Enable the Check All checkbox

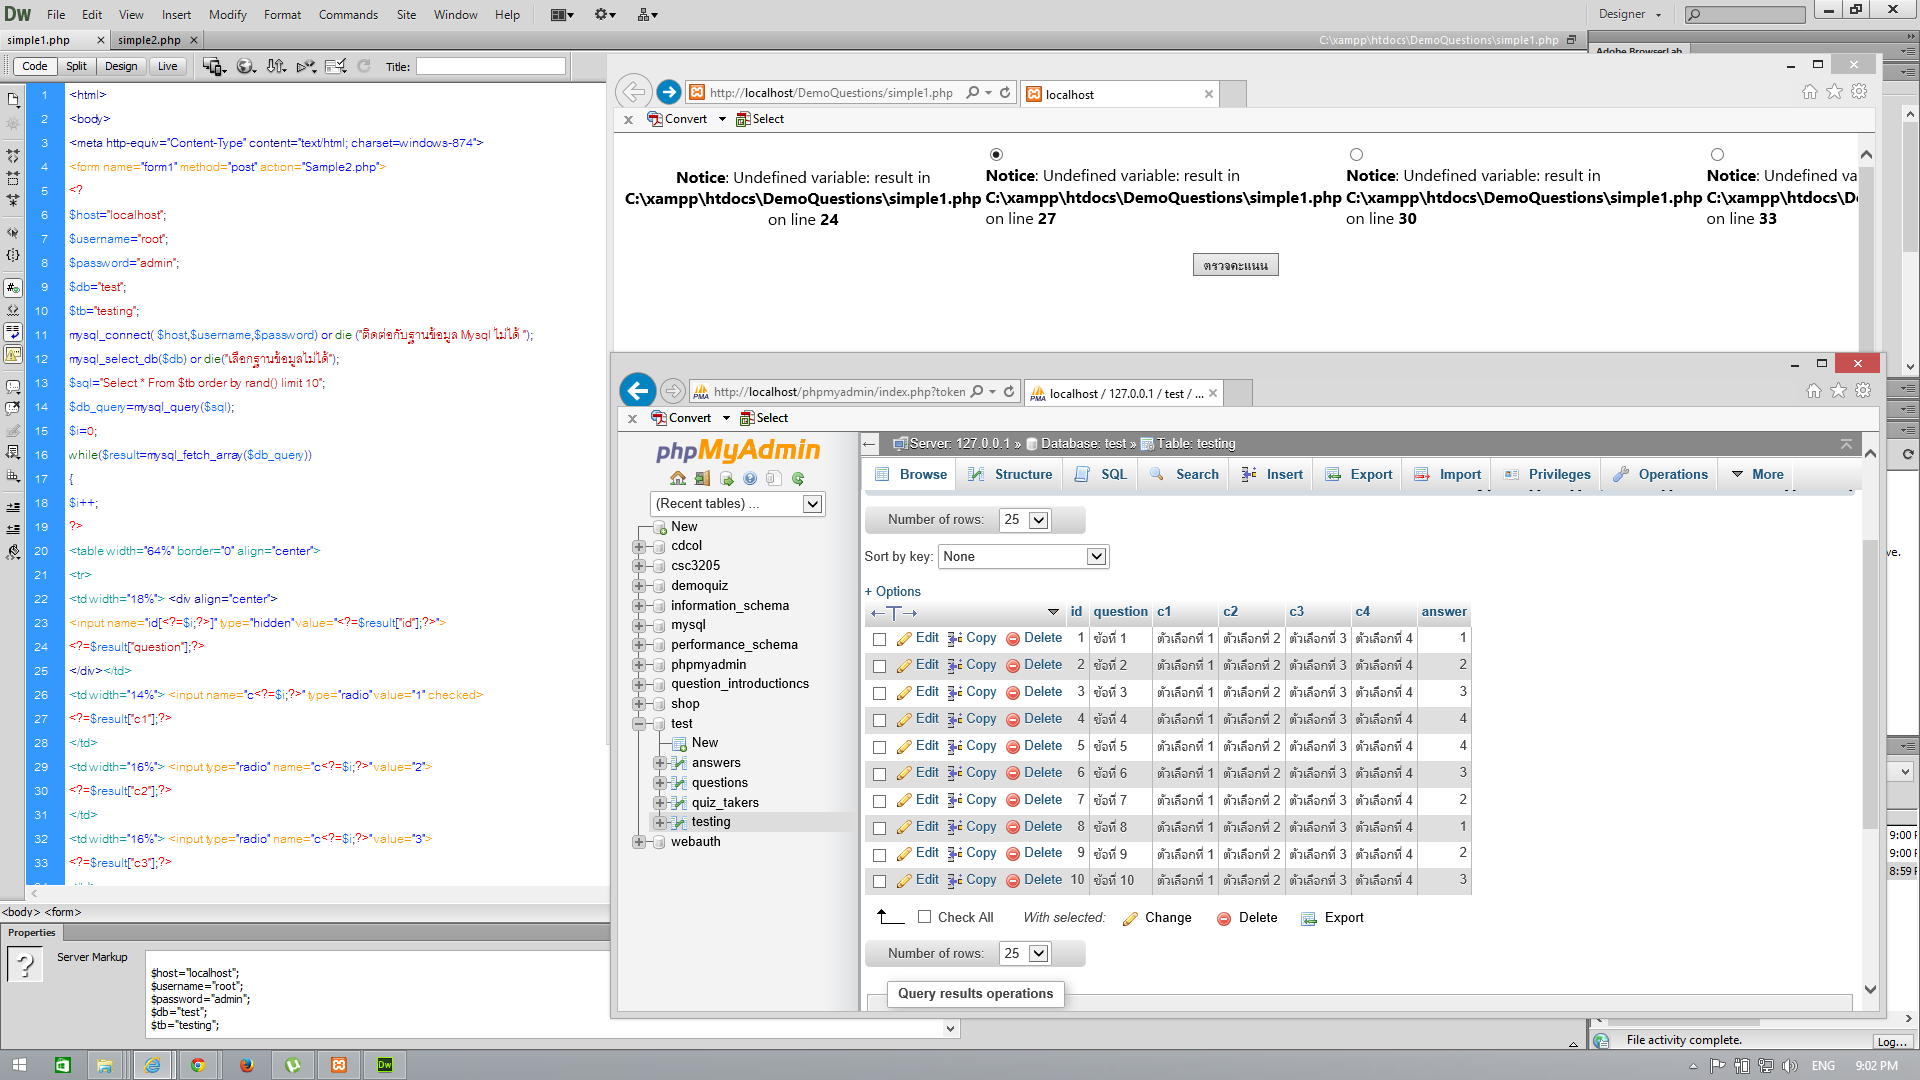924,917
